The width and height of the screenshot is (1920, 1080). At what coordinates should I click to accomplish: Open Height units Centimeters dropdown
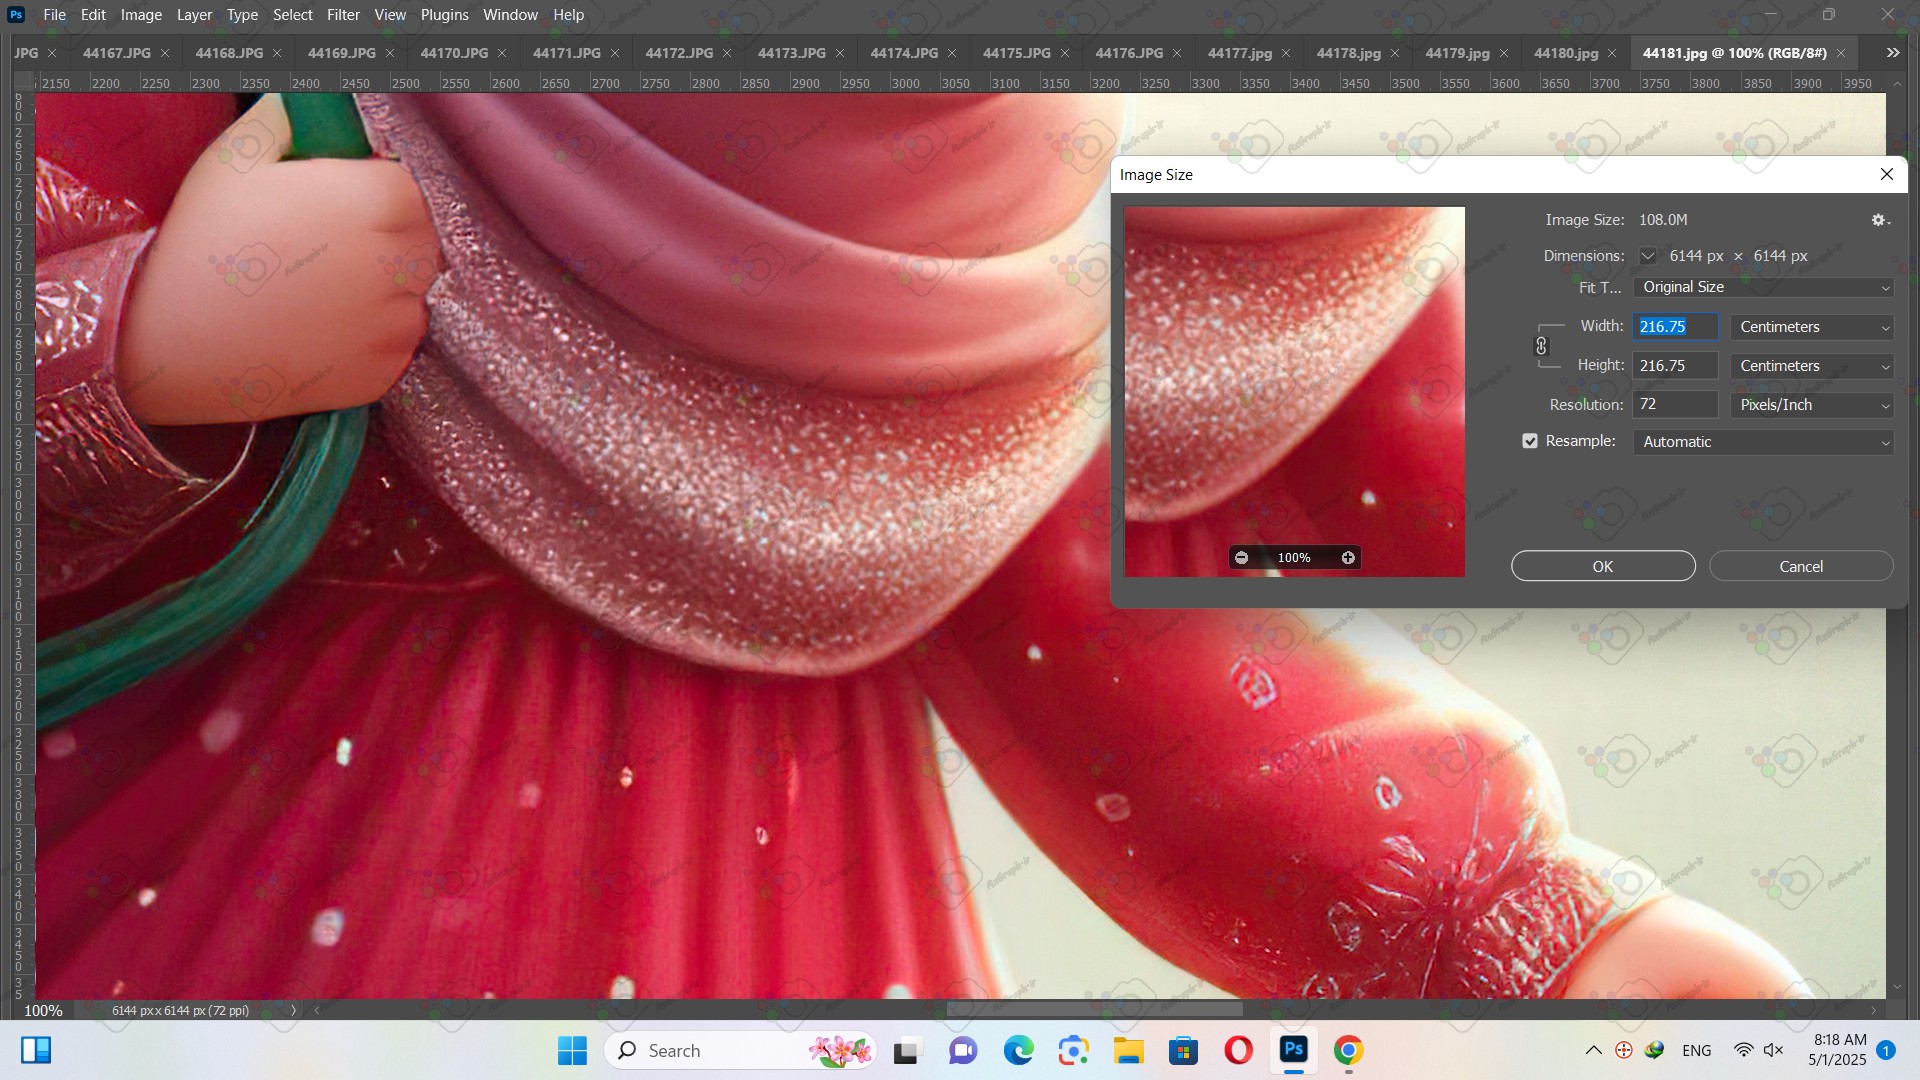click(x=1812, y=366)
